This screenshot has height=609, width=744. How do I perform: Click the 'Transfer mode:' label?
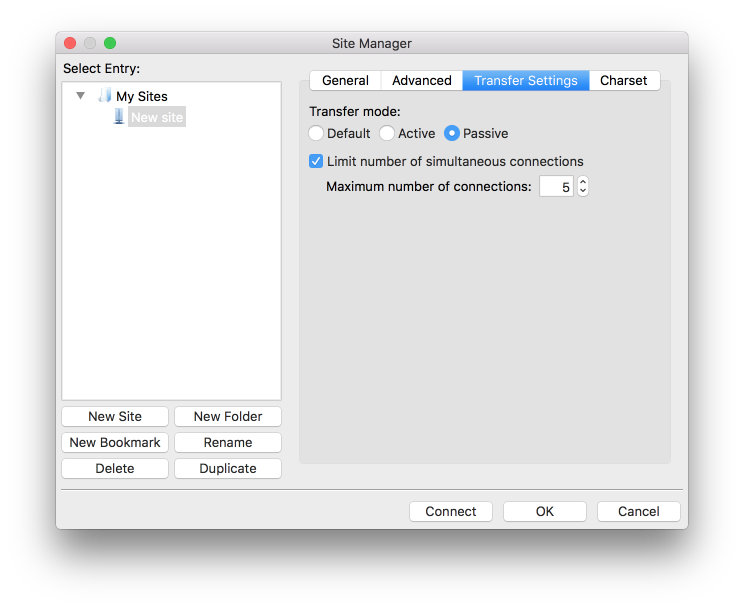tap(355, 112)
